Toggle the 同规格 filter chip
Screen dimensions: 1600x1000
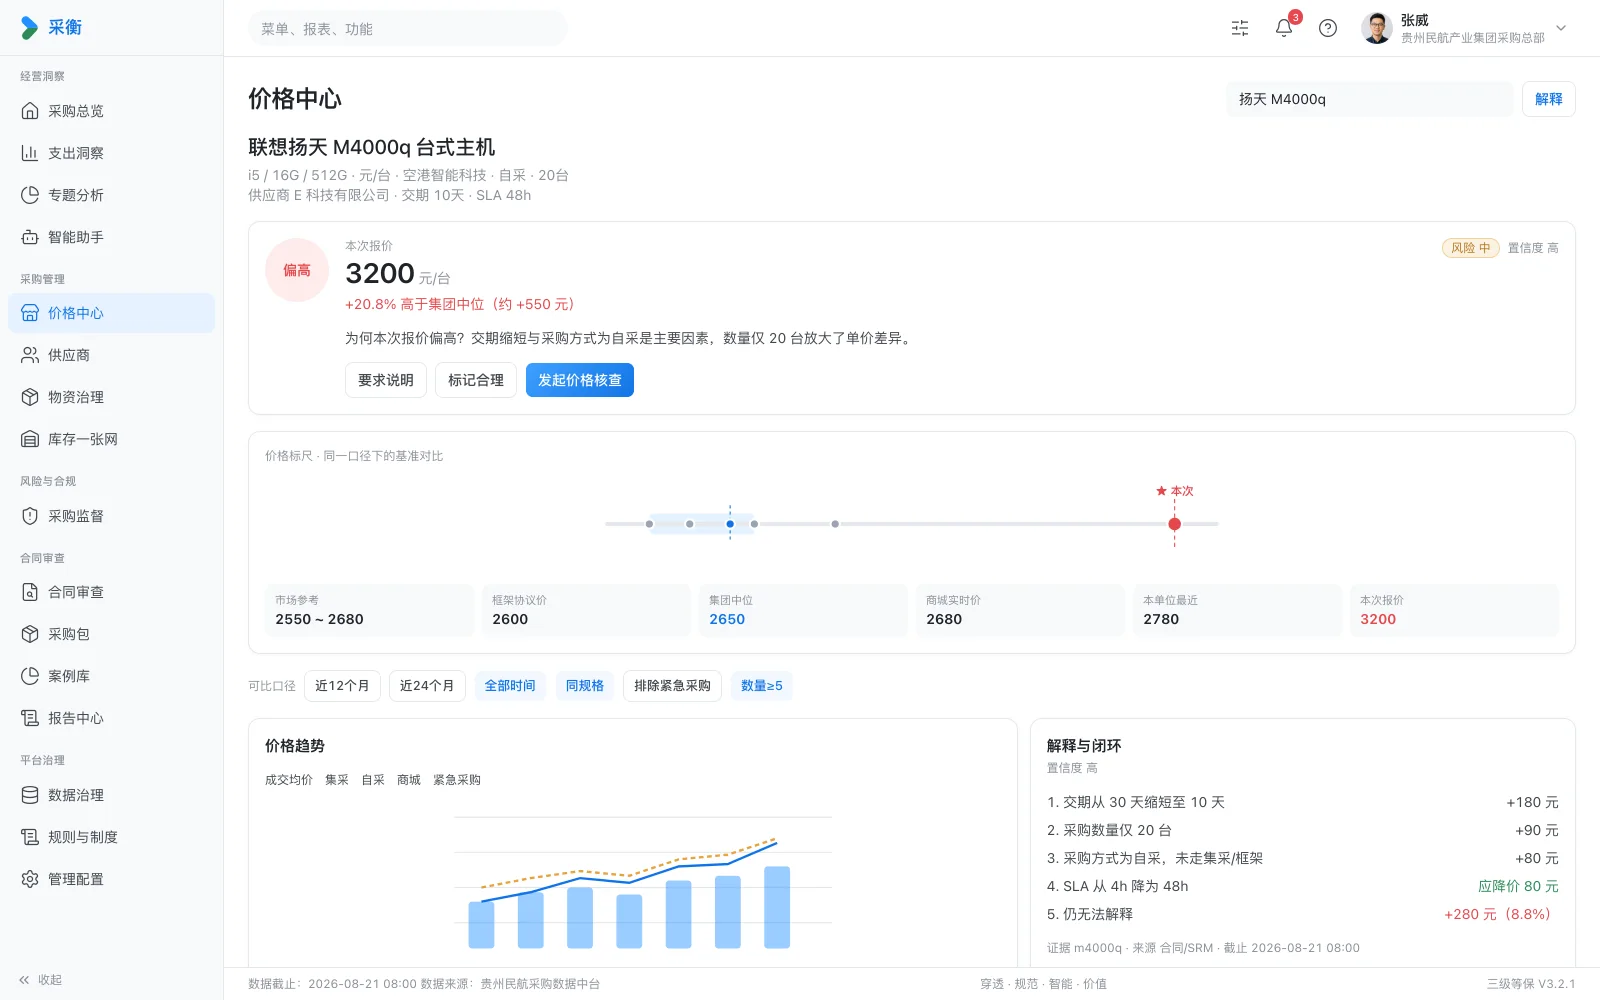pos(585,686)
